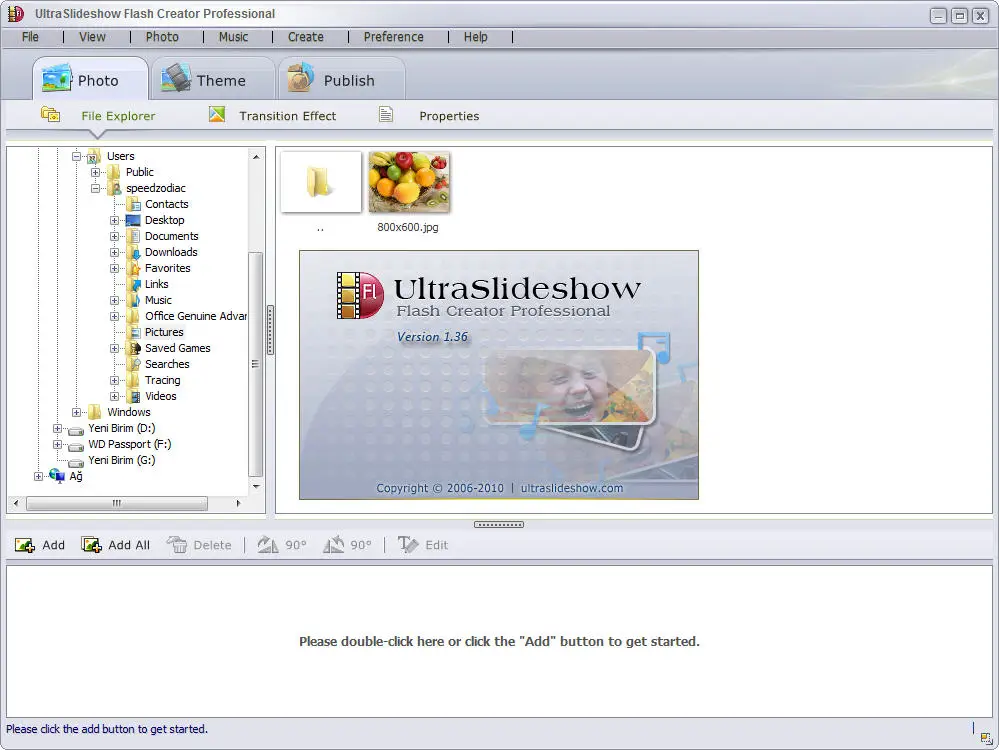
Task: Select the Links folder in tree
Action: coord(157,284)
